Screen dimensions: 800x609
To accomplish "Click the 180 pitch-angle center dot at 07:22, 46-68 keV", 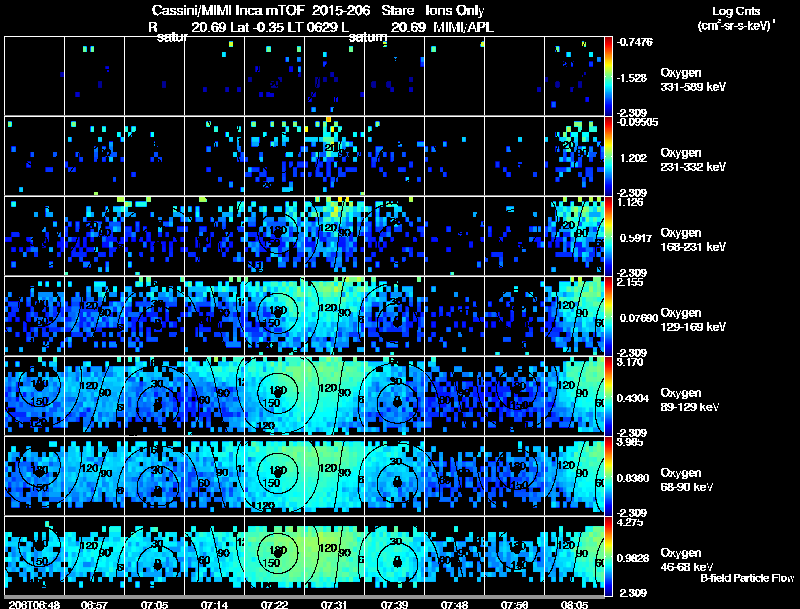I will tap(278, 553).
